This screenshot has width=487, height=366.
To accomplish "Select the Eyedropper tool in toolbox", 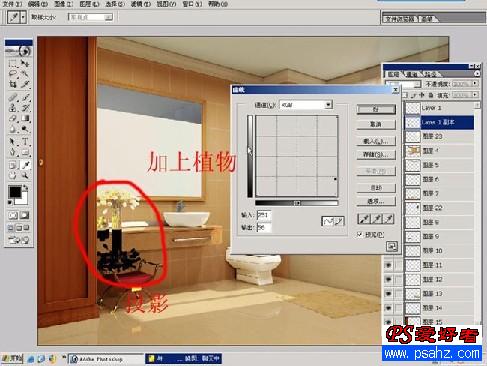I will pyautogui.click(x=25, y=165).
